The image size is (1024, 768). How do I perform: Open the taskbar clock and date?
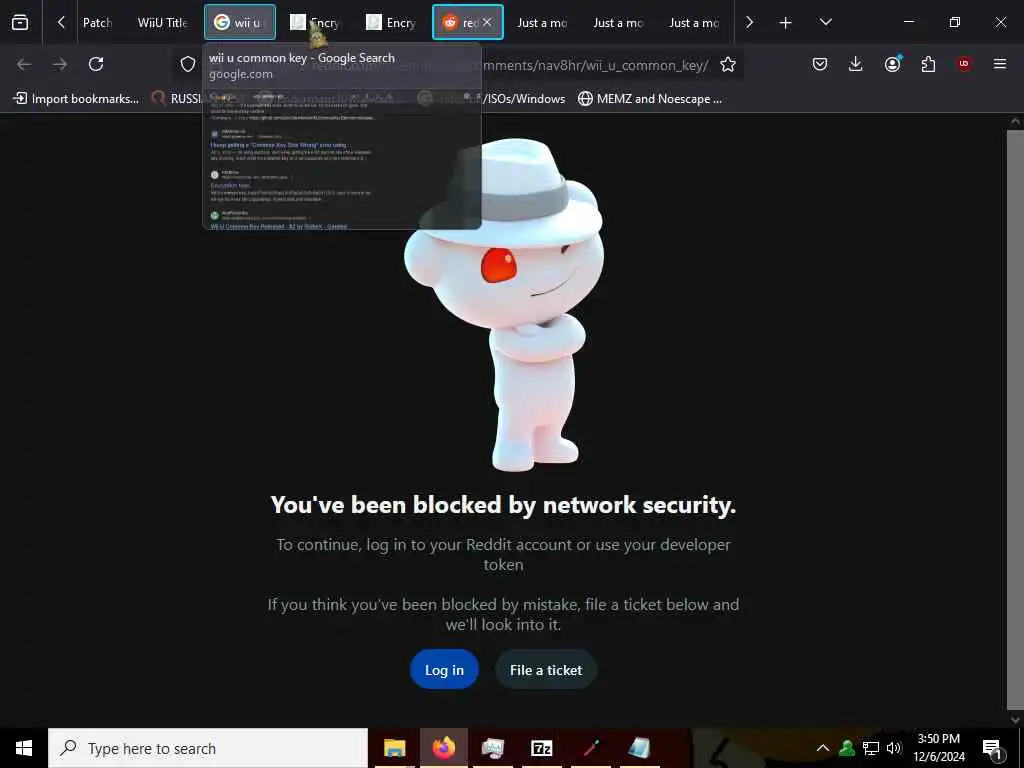coord(938,748)
